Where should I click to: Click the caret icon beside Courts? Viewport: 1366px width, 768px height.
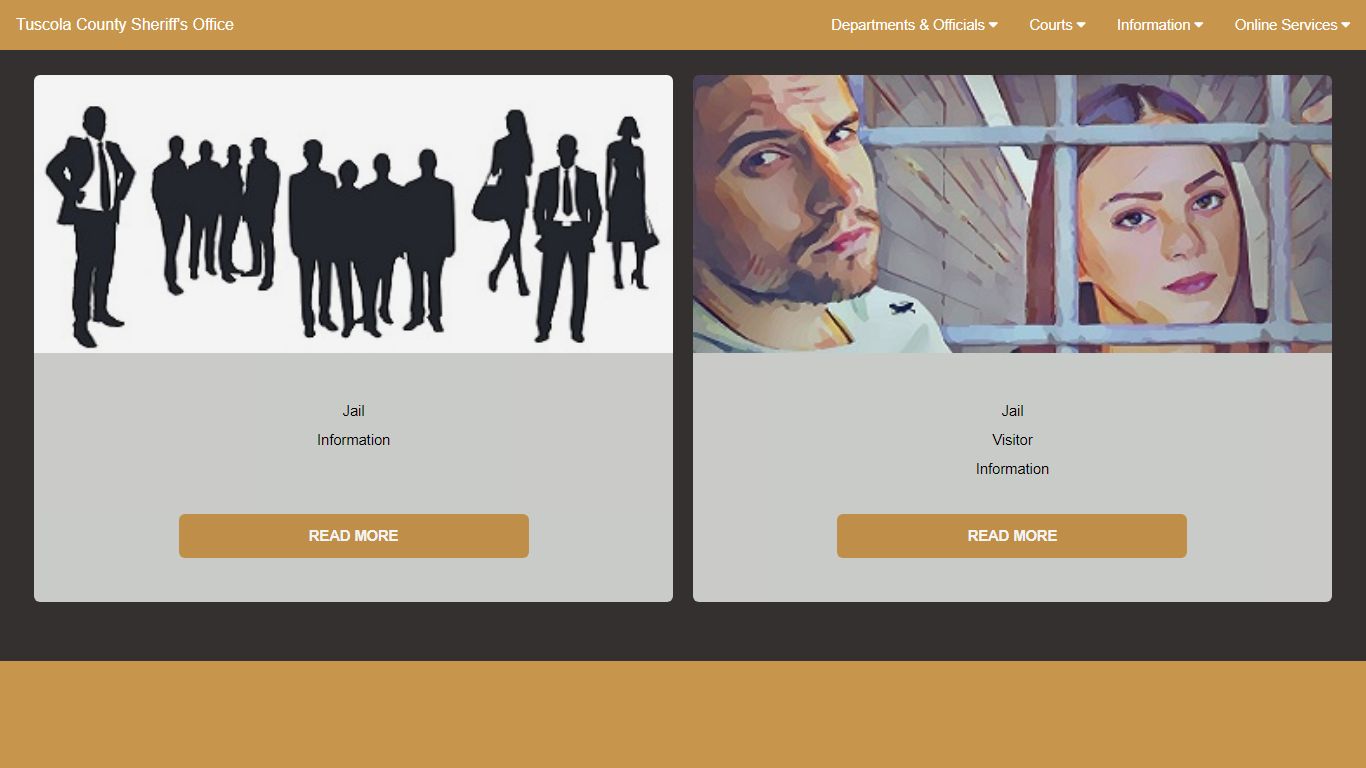click(1081, 25)
